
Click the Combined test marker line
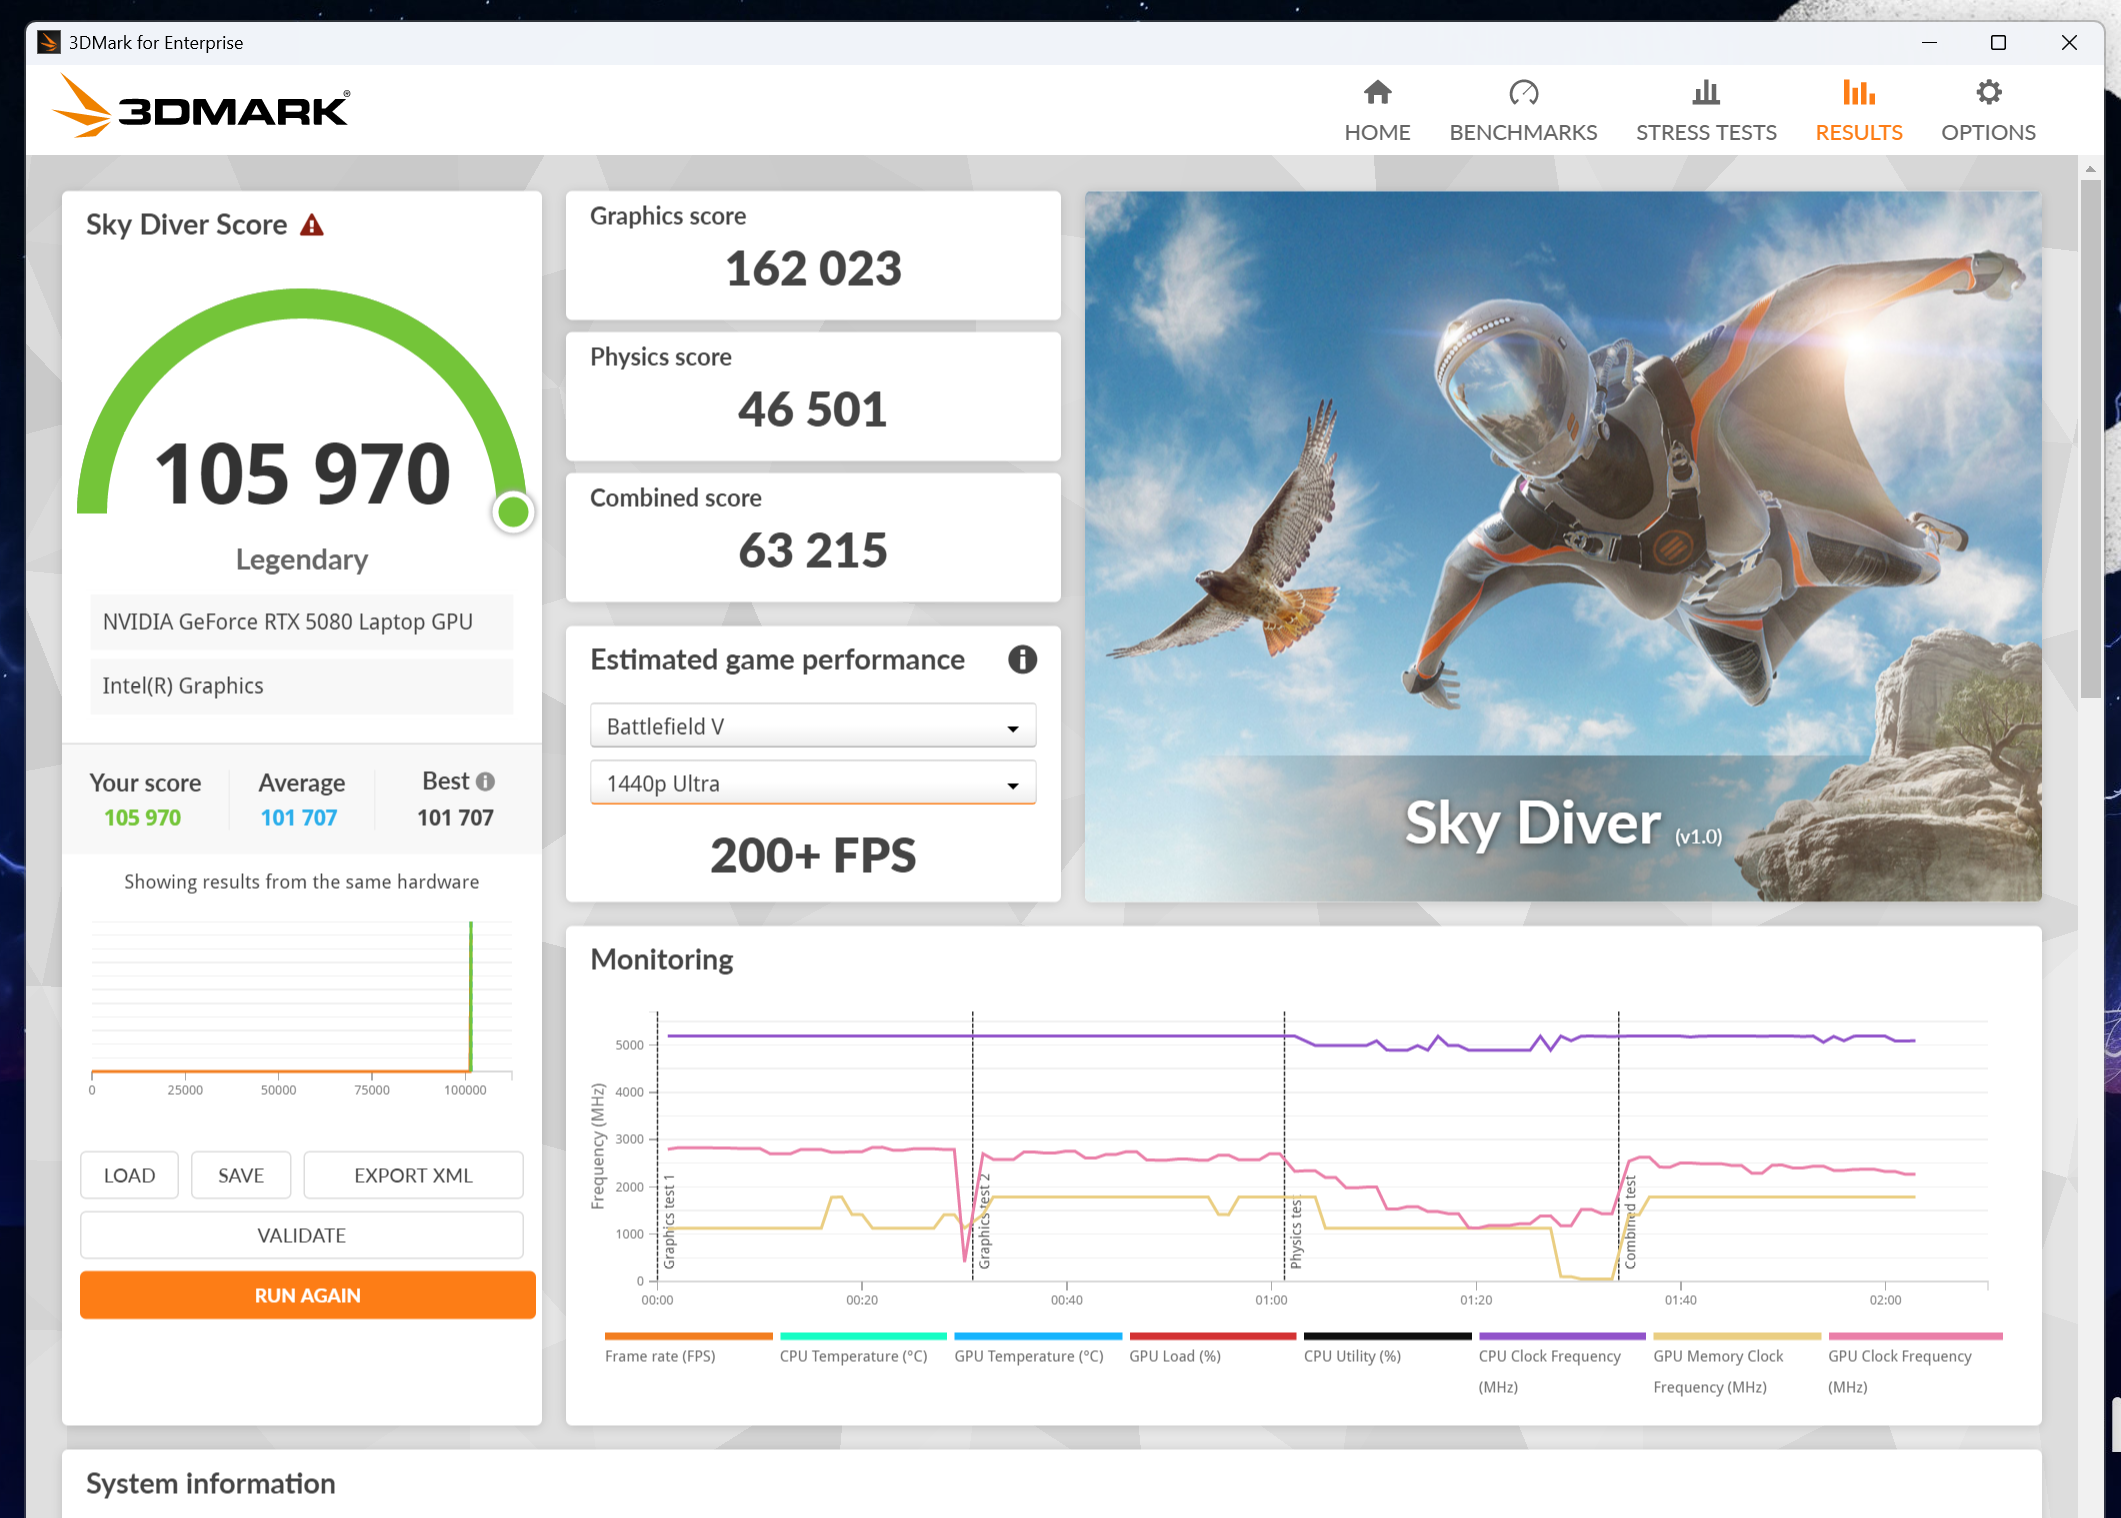(1619, 1146)
